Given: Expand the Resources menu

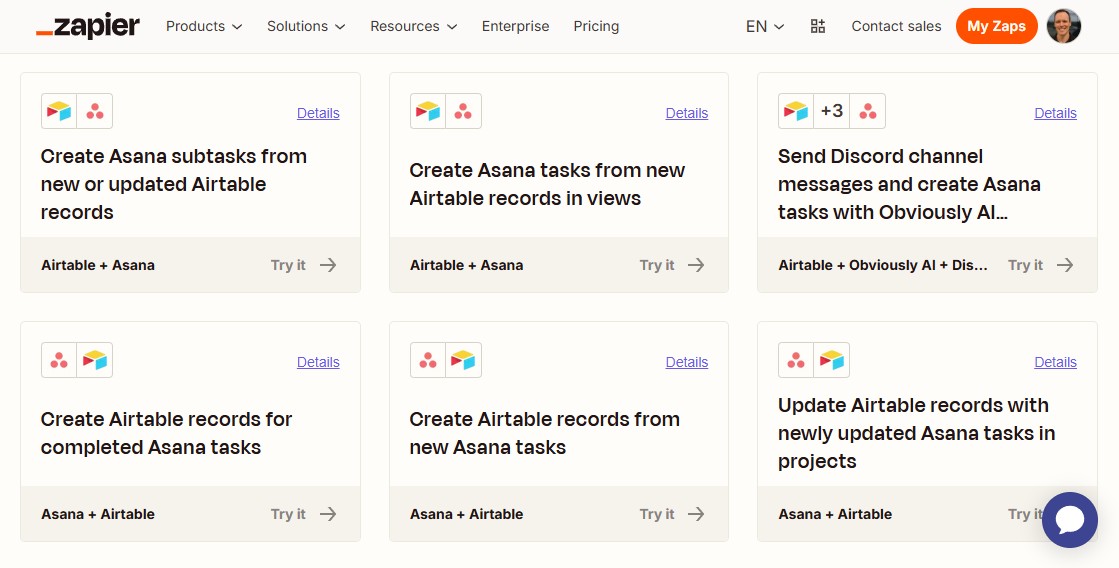Looking at the screenshot, I should tap(414, 26).
